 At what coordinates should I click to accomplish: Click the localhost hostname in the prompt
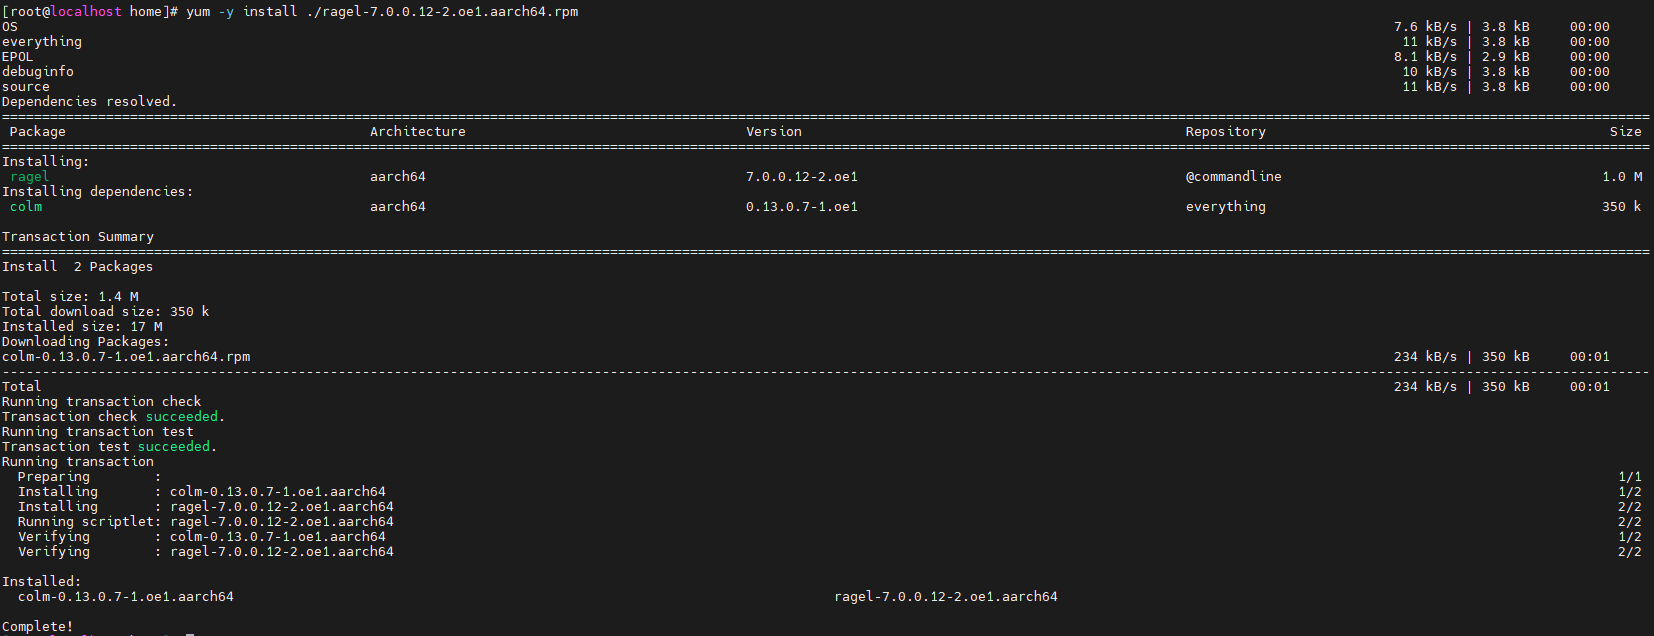click(x=86, y=12)
